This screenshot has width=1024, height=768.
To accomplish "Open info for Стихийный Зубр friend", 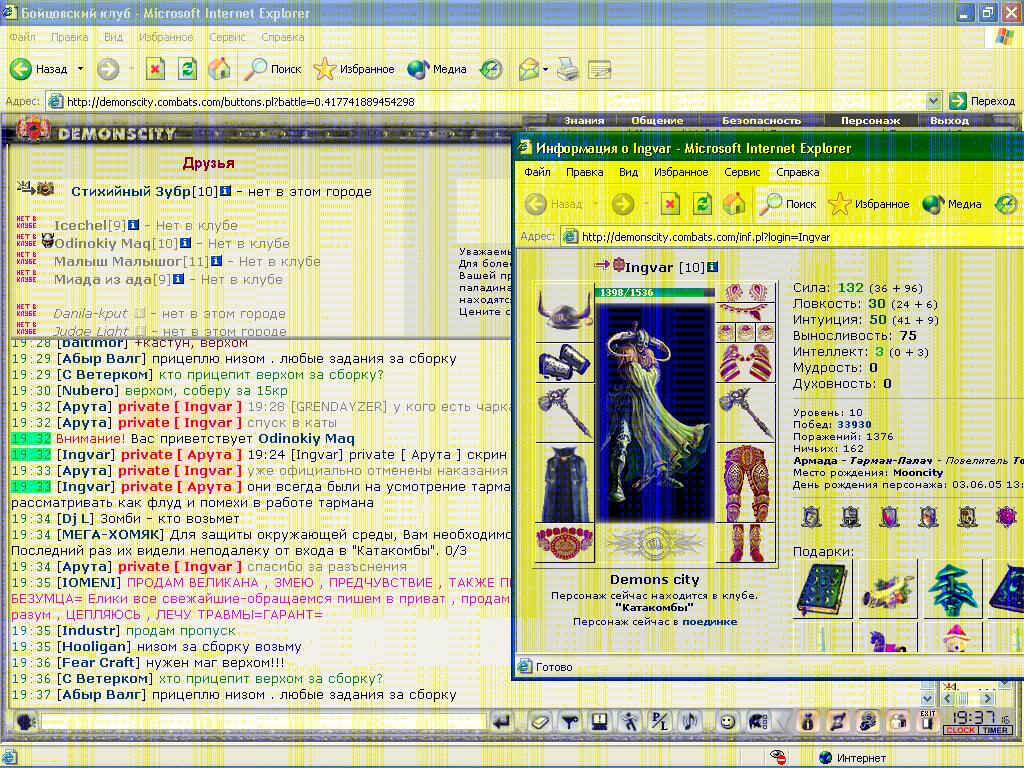I will pyautogui.click(x=225, y=191).
